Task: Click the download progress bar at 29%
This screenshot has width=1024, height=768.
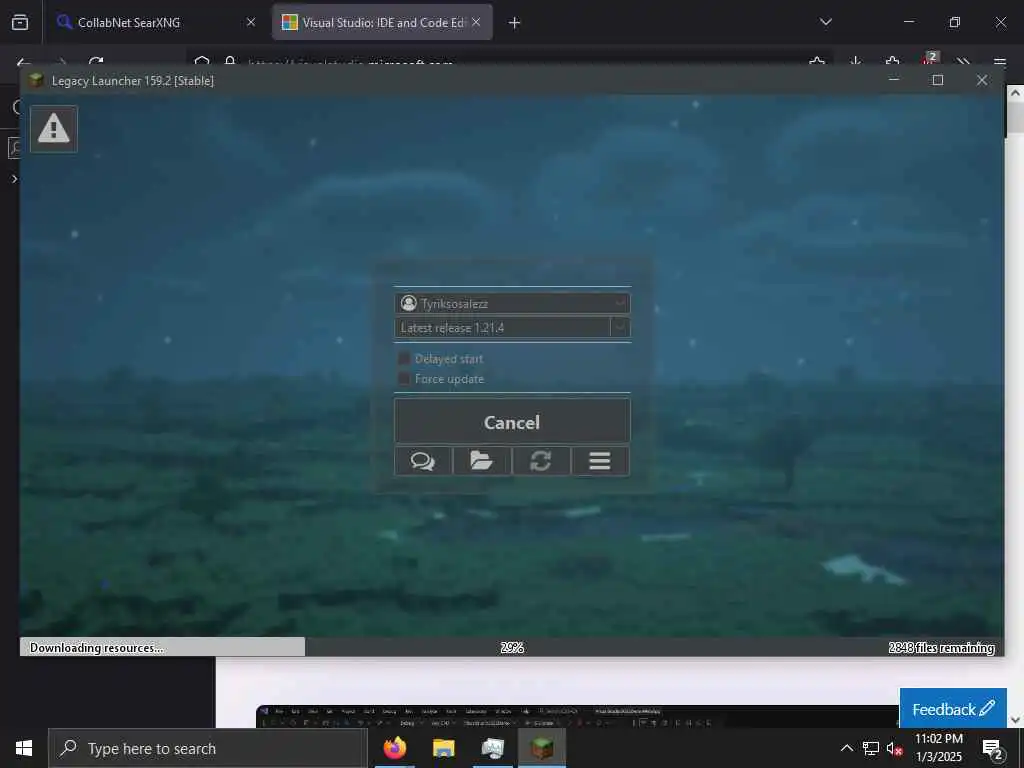Action: click(512, 647)
